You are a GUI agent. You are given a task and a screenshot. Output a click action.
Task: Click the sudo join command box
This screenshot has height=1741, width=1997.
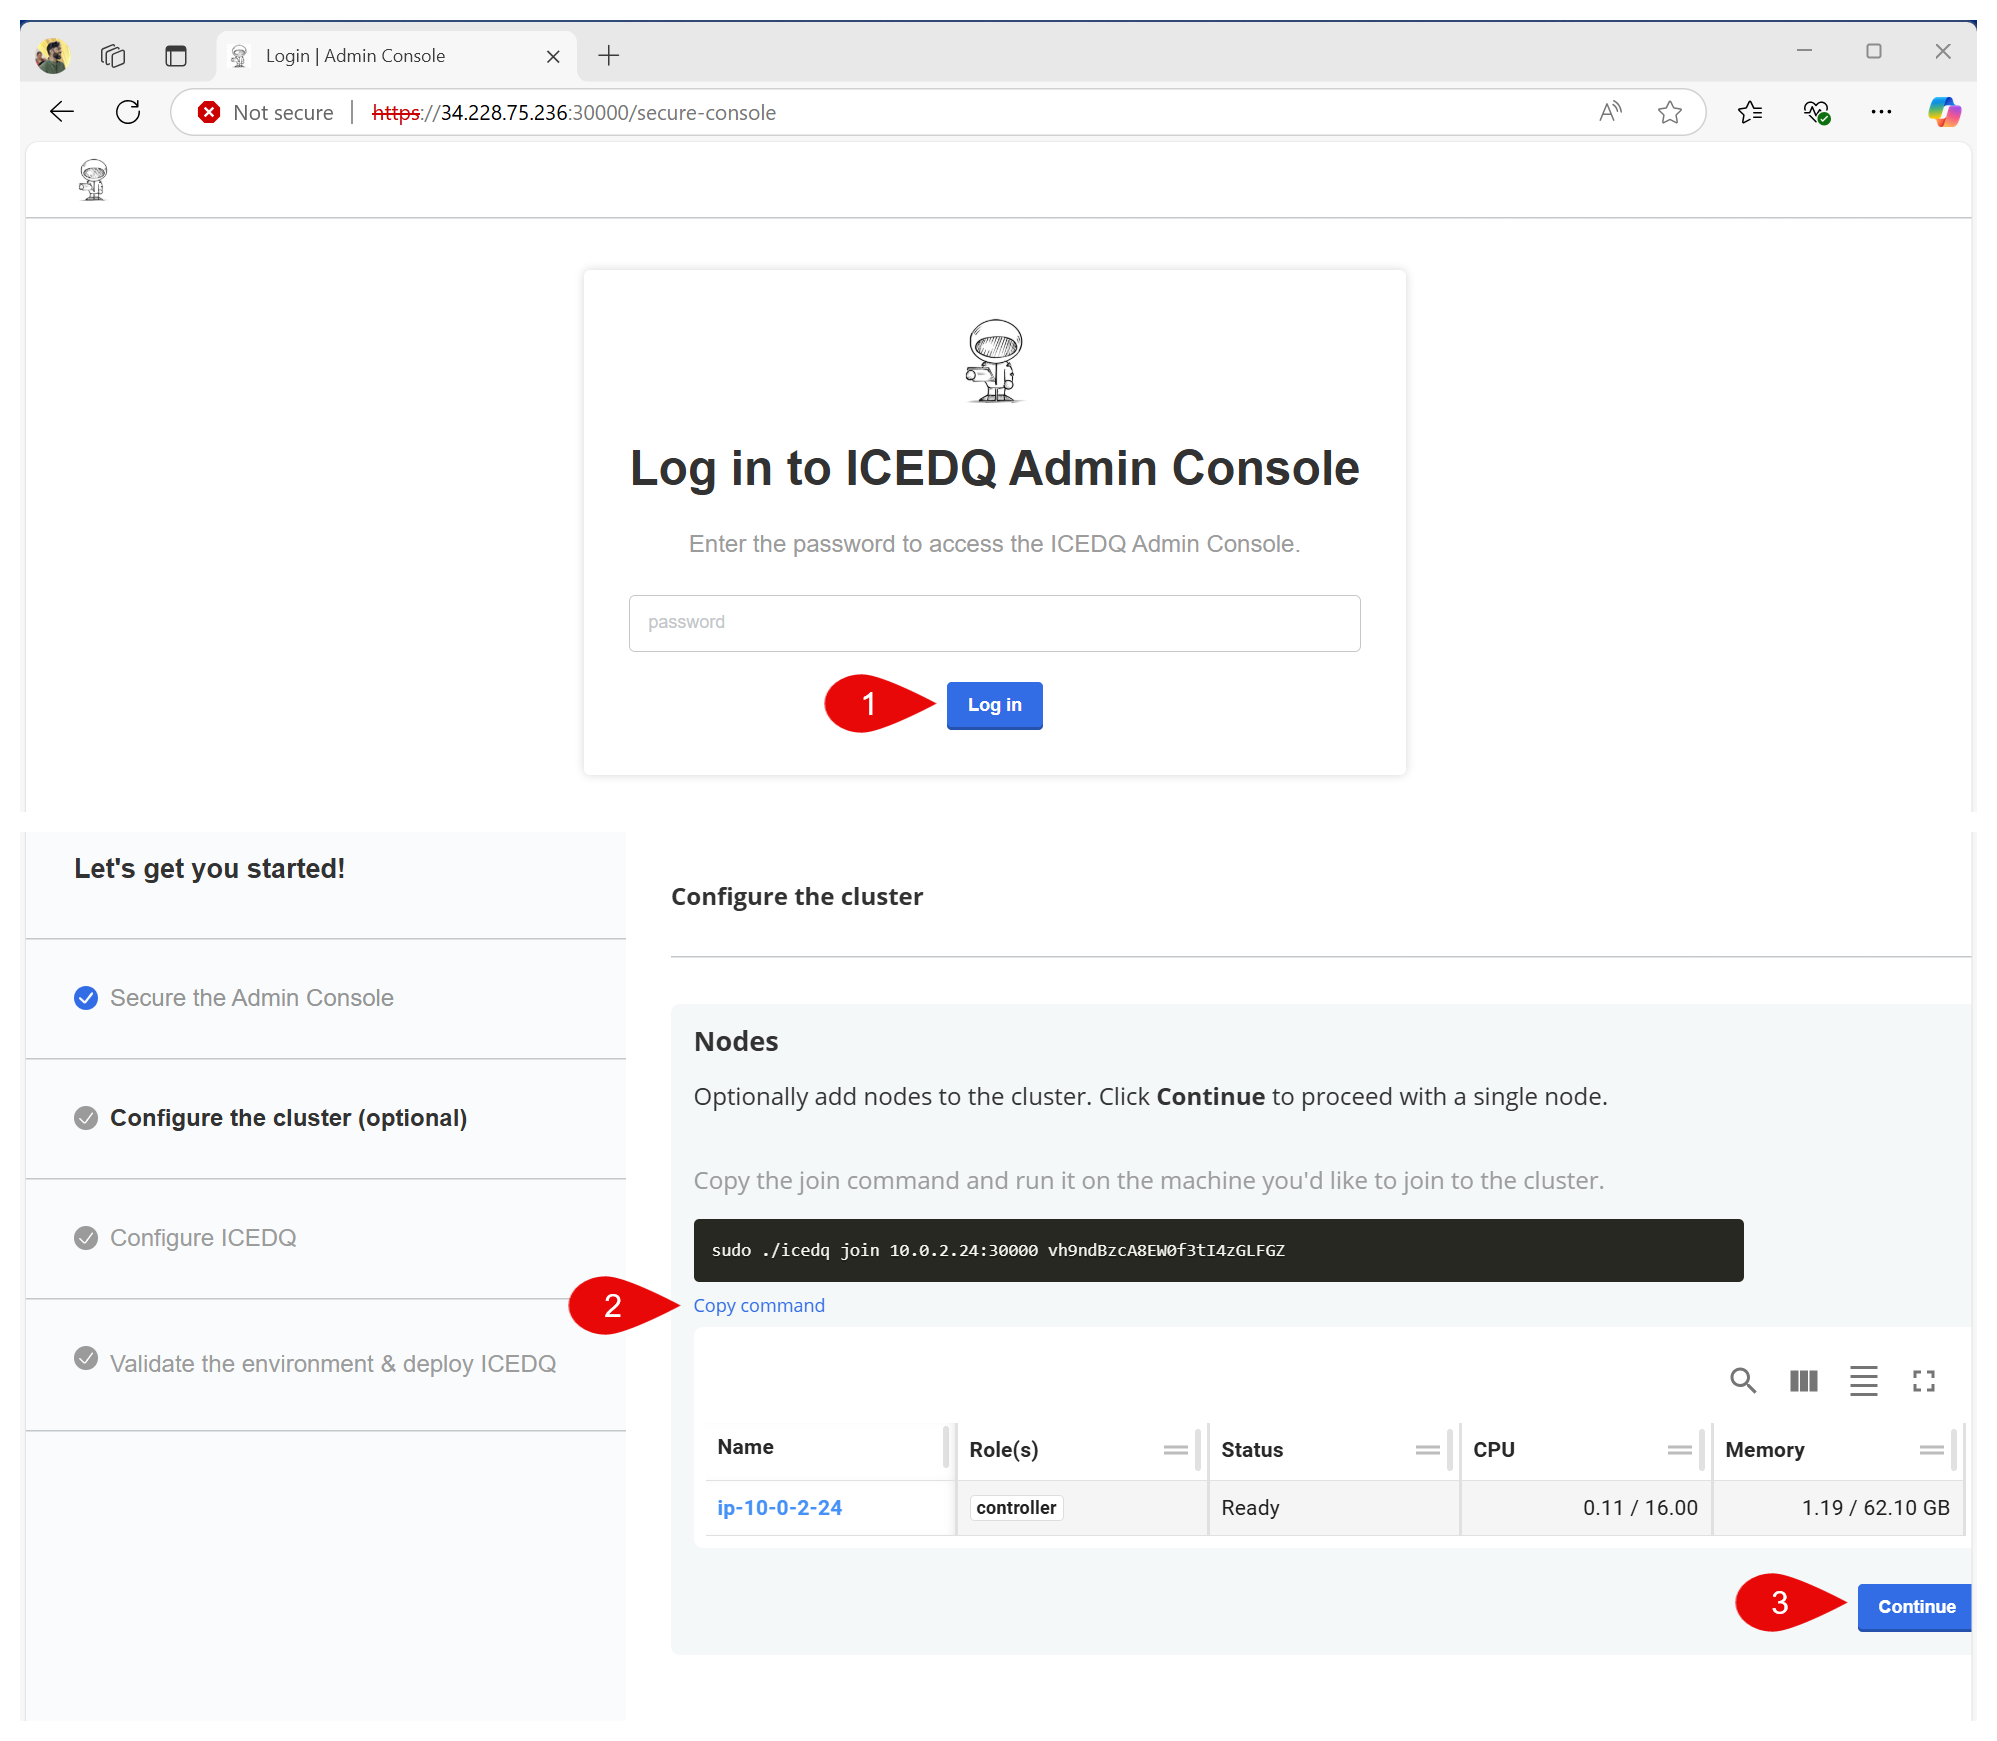point(1218,1250)
